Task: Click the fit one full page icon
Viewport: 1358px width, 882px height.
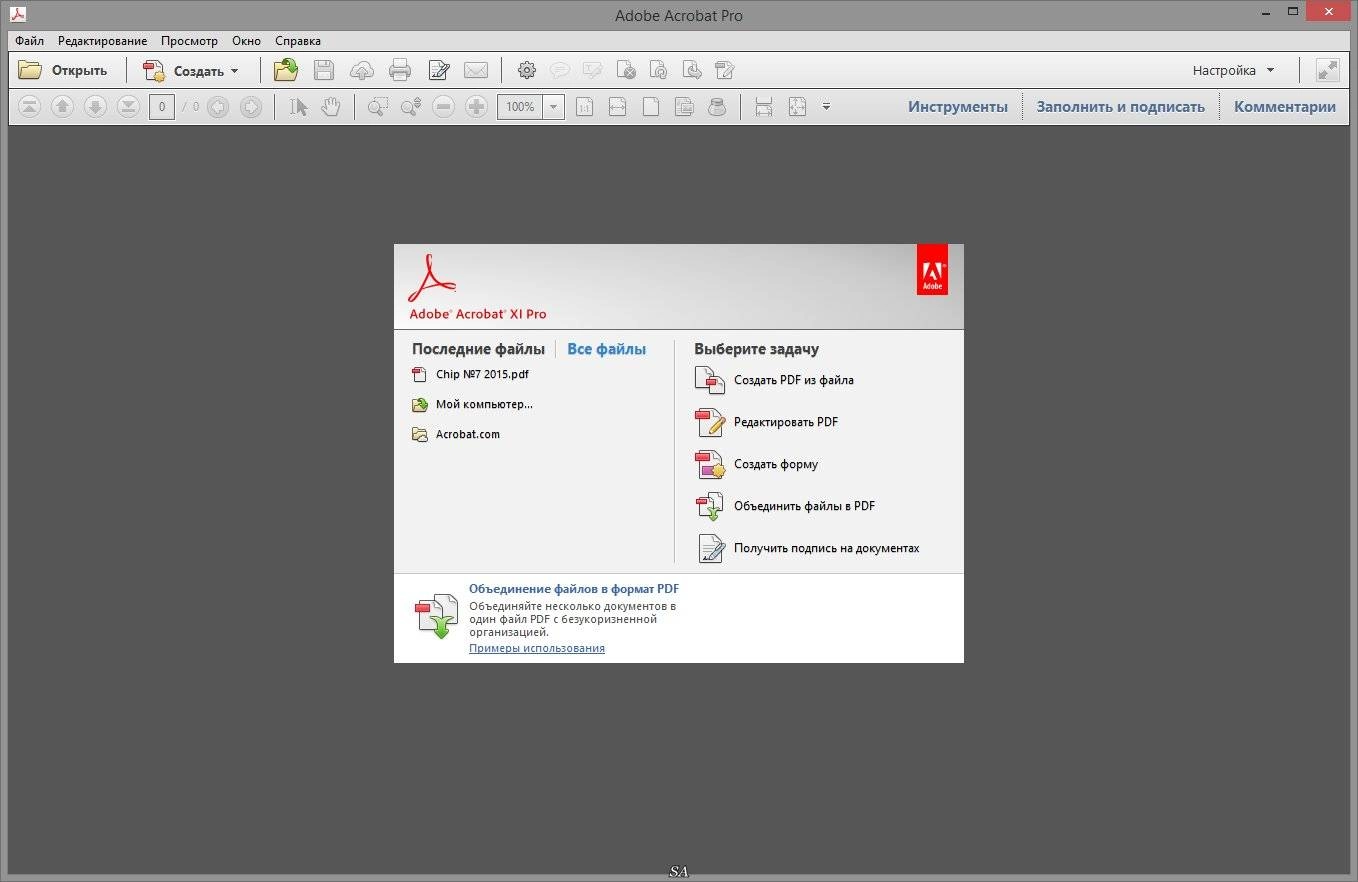Action: pyautogui.click(x=651, y=106)
